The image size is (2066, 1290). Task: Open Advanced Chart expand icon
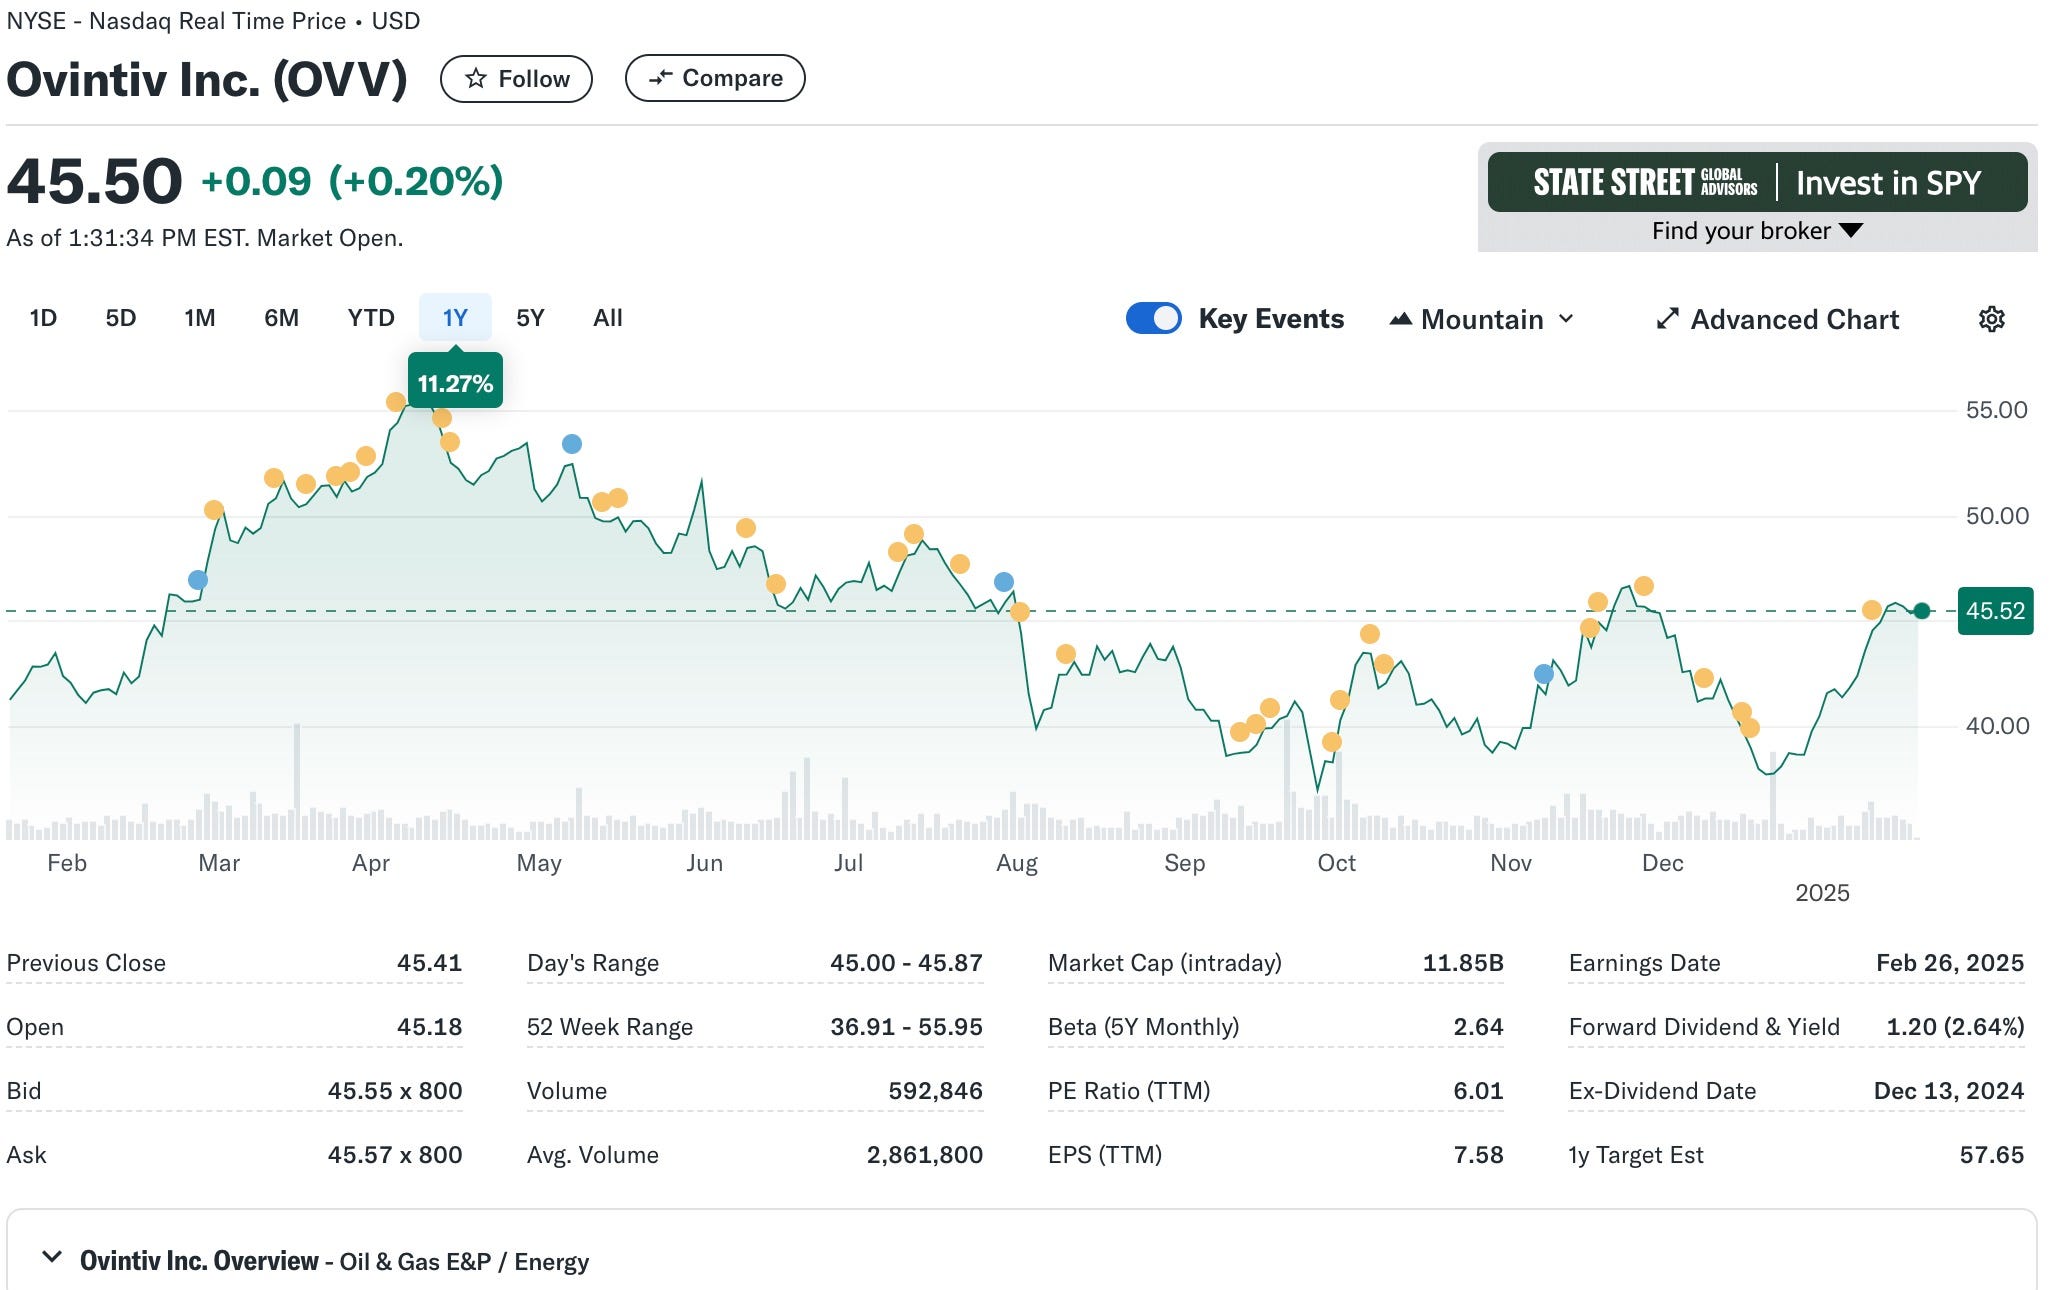1667,319
